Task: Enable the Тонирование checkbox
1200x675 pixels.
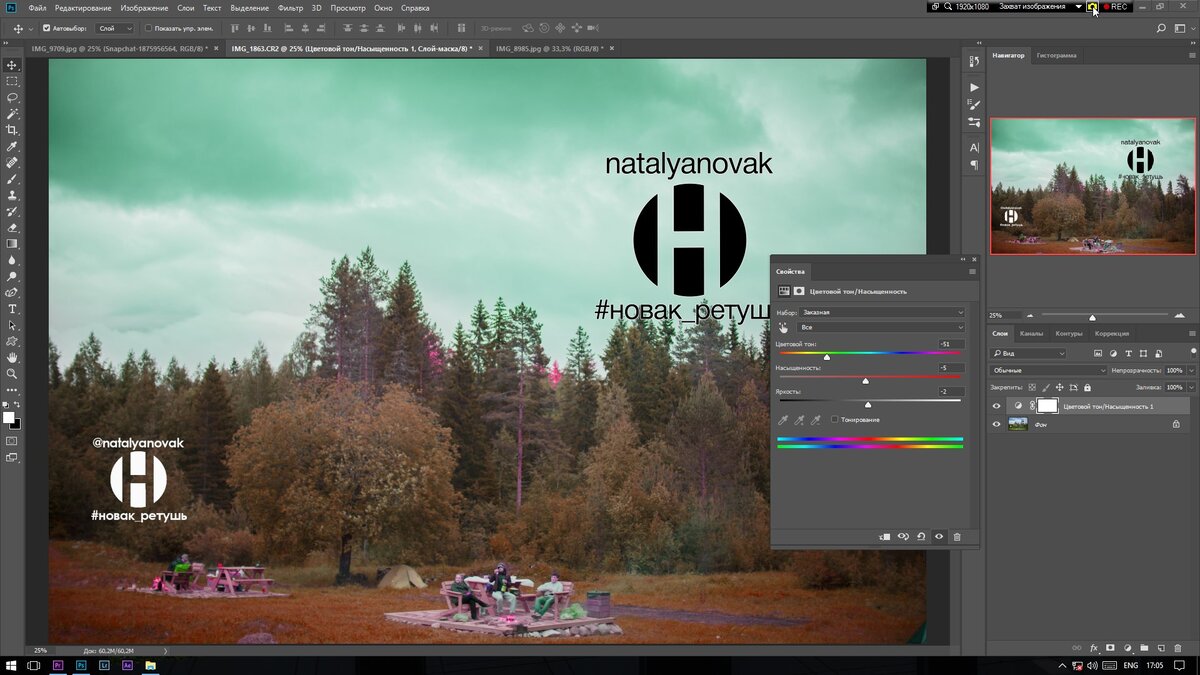Action: point(835,419)
